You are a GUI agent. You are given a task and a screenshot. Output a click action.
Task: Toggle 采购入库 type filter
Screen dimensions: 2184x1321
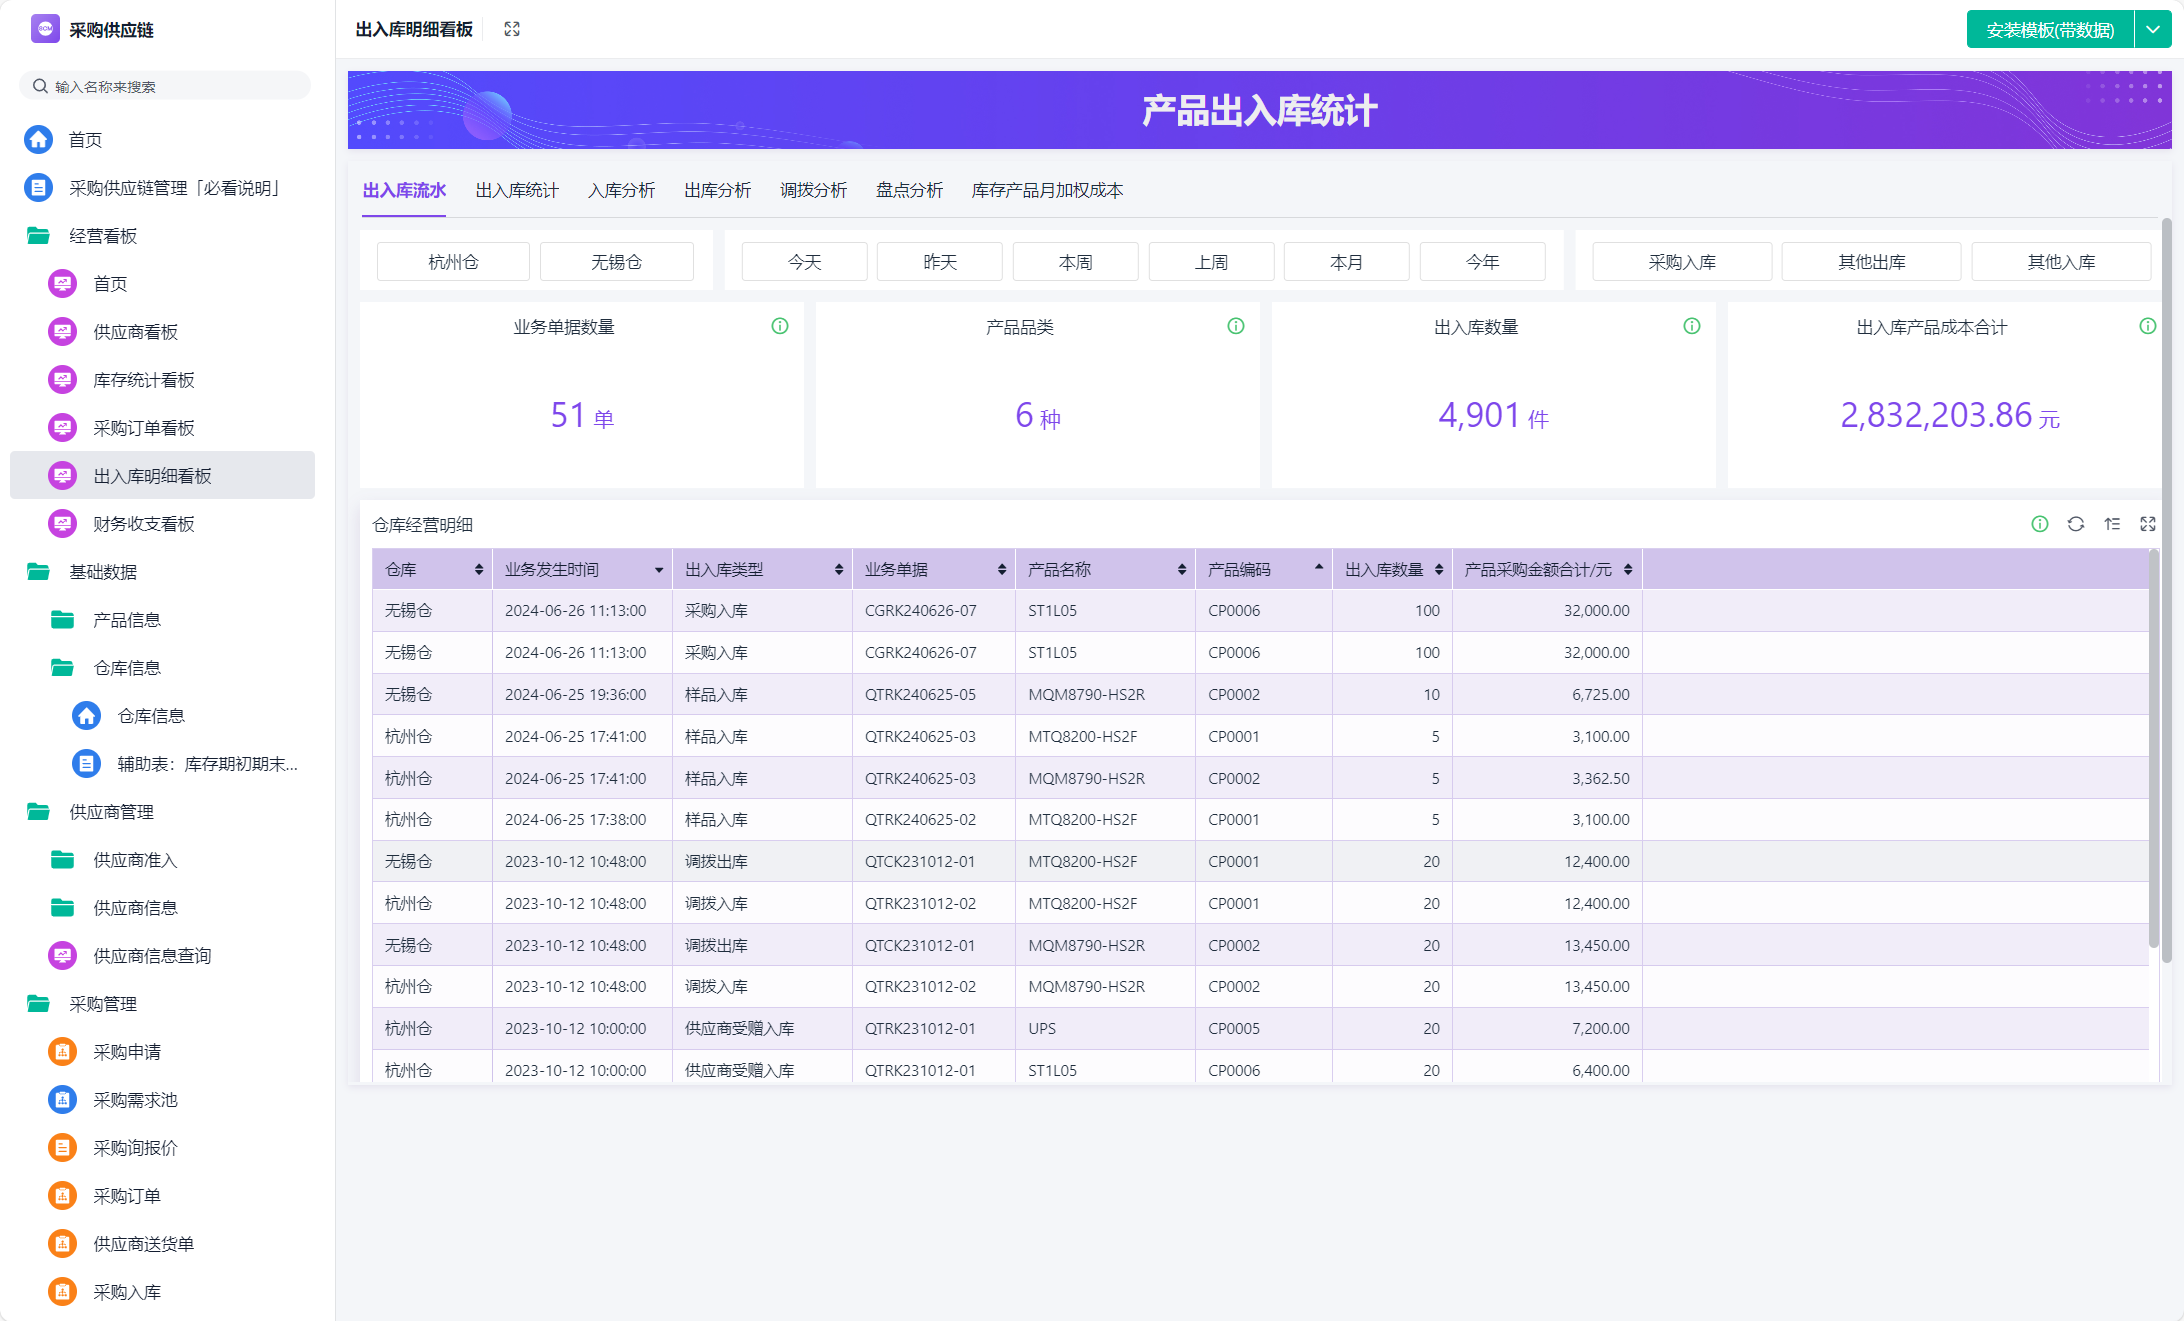click(x=1682, y=262)
